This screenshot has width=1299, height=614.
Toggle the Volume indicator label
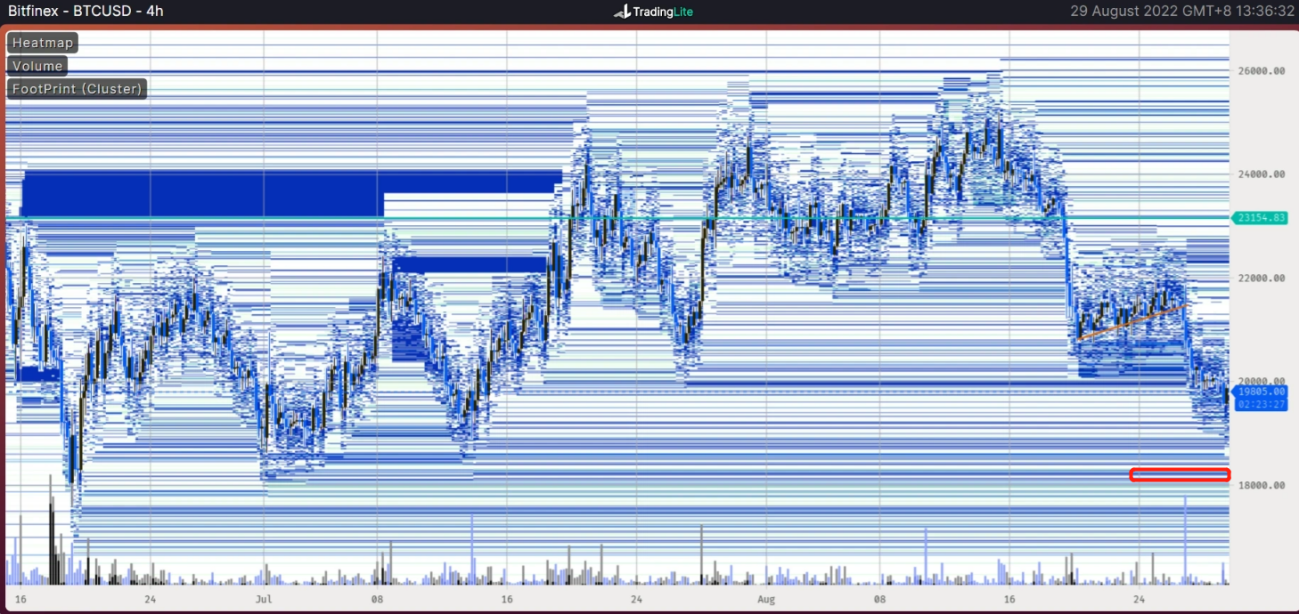coord(38,66)
